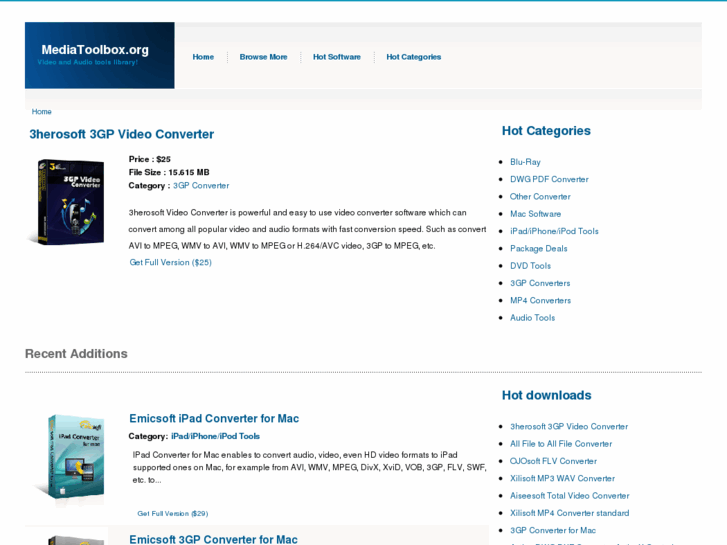This screenshot has height=545, width=727.
Task: Open the Blu-Ray category
Action: tap(525, 162)
